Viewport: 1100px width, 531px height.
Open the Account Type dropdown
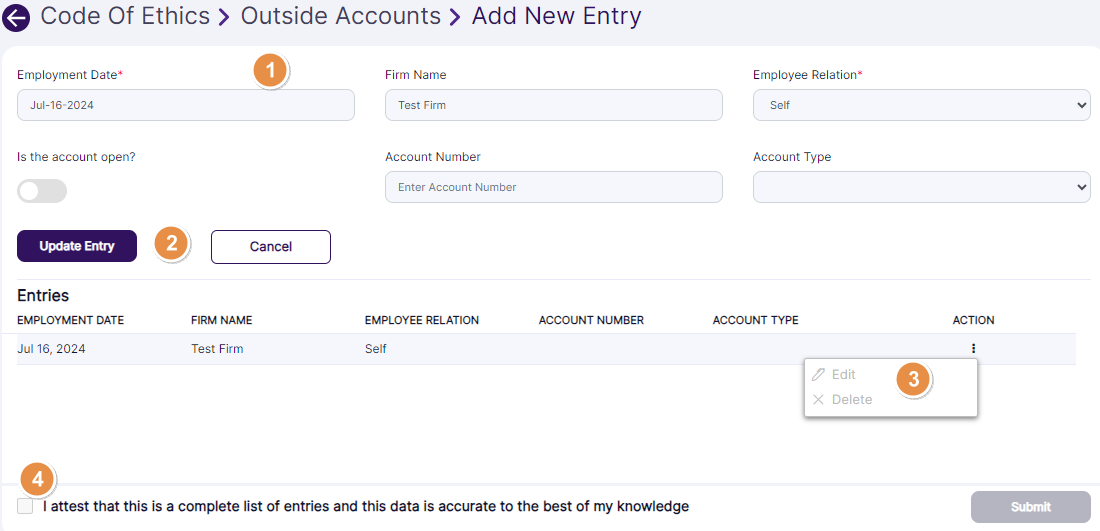[x=921, y=187]
